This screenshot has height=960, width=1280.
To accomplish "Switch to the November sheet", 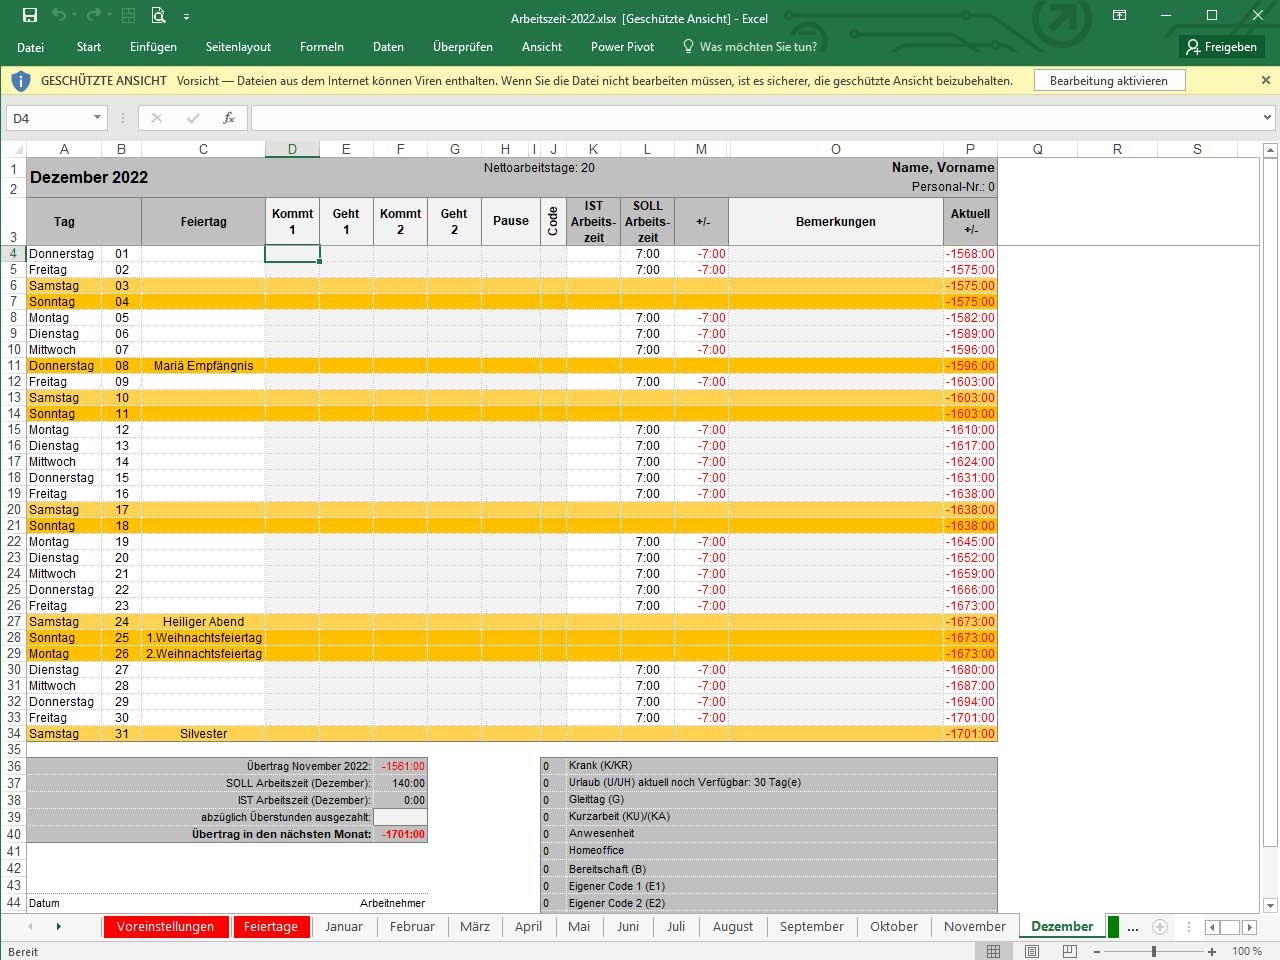I will 975,927.
